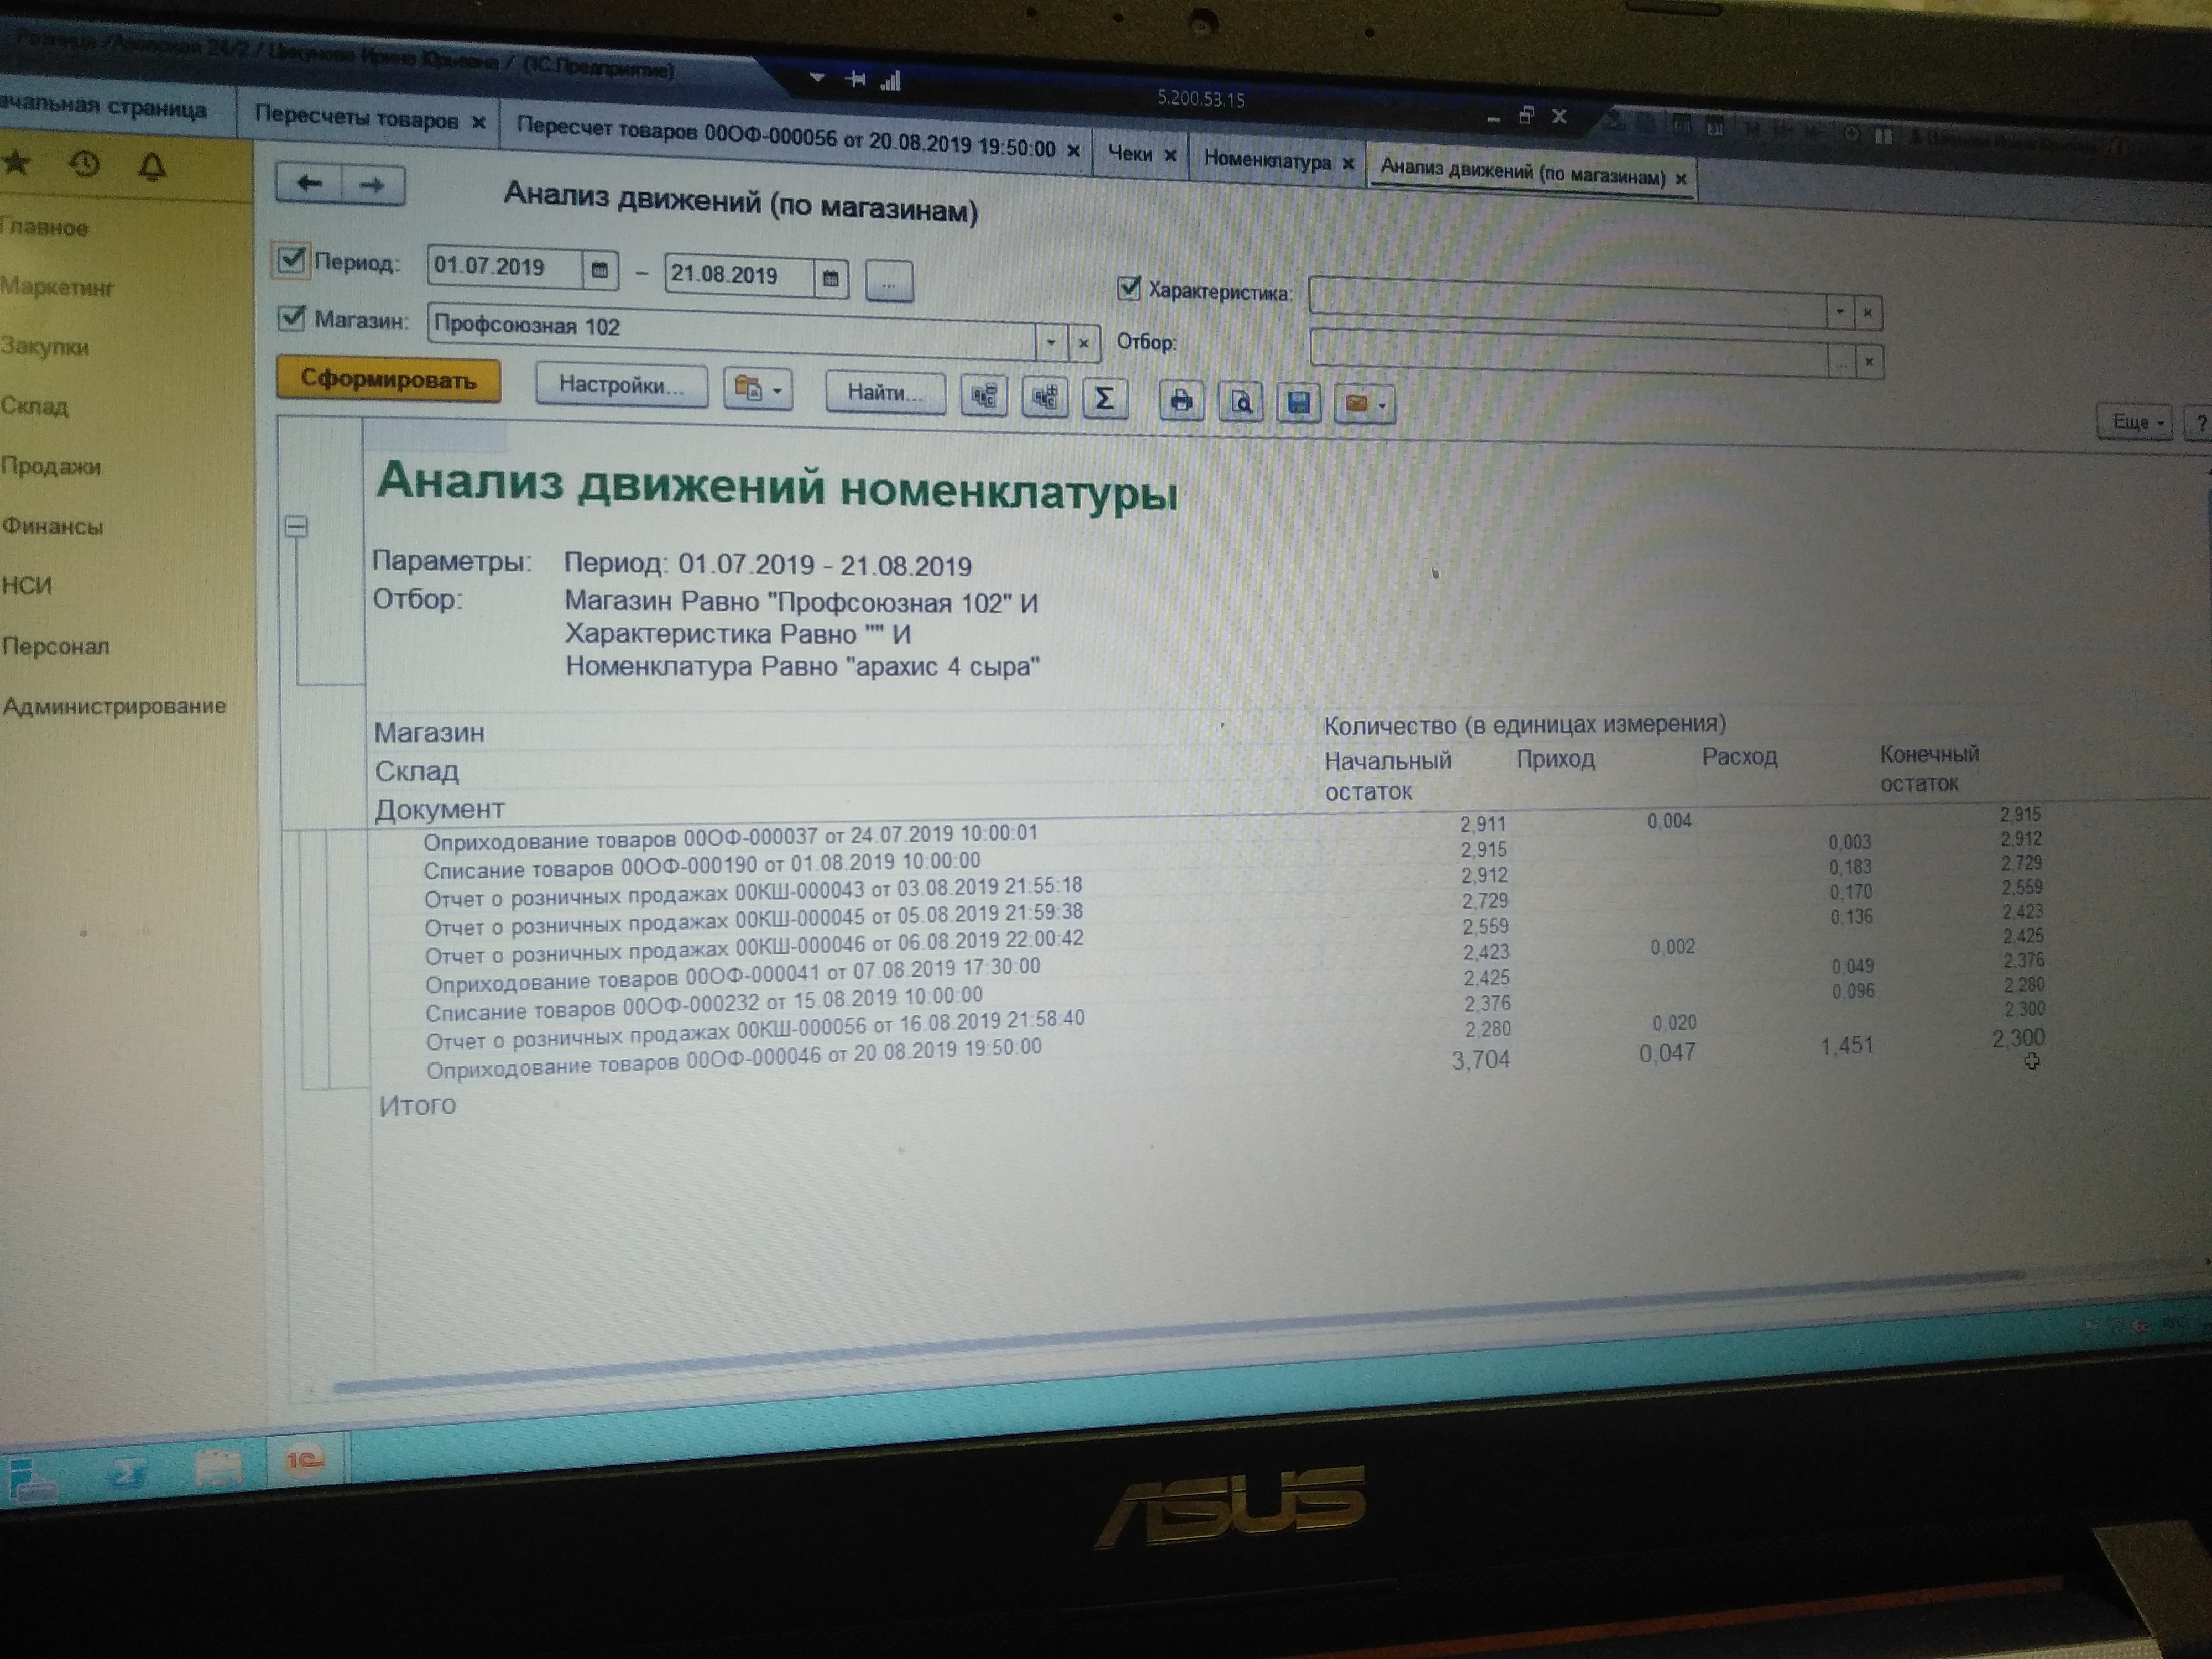
Task: Click the print report icon
Action: [1181, 401]
